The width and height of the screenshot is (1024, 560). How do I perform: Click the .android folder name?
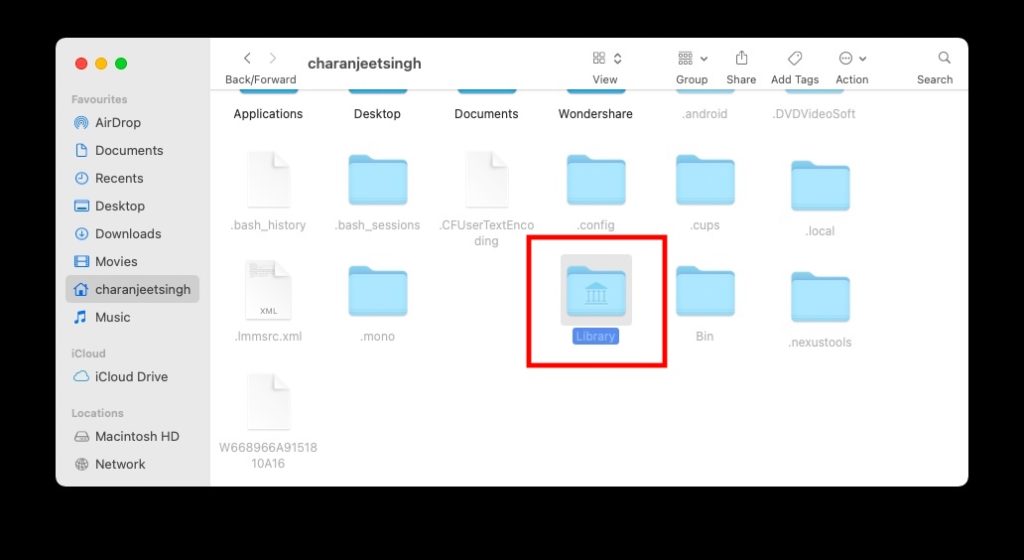[705, 114]
